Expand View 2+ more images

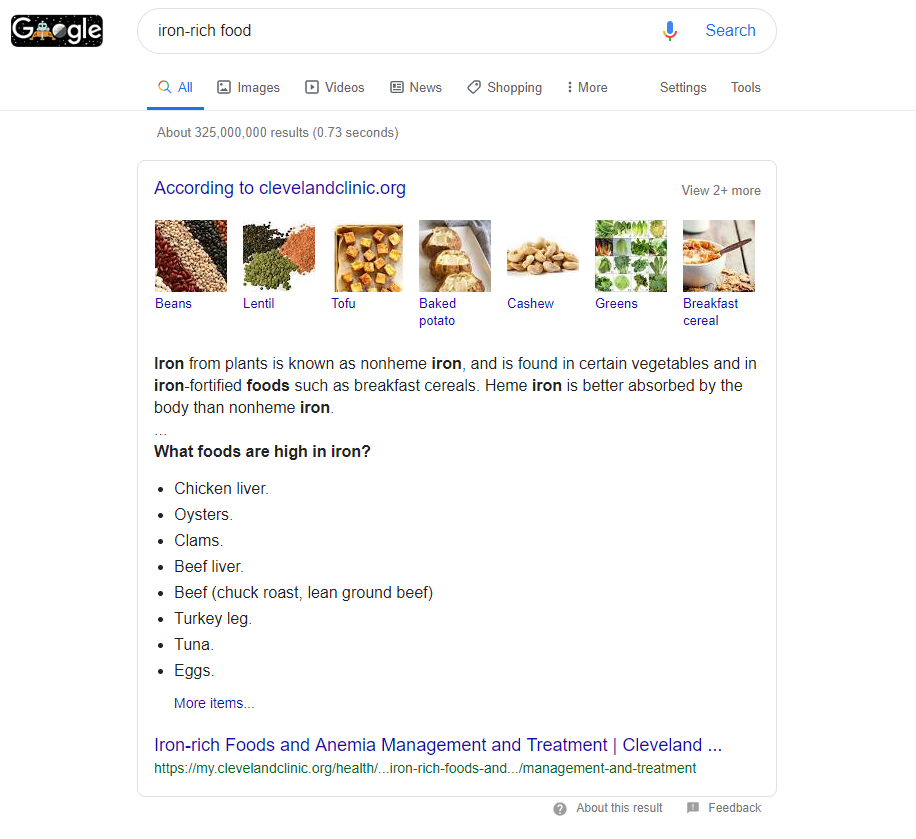(721, 190)
